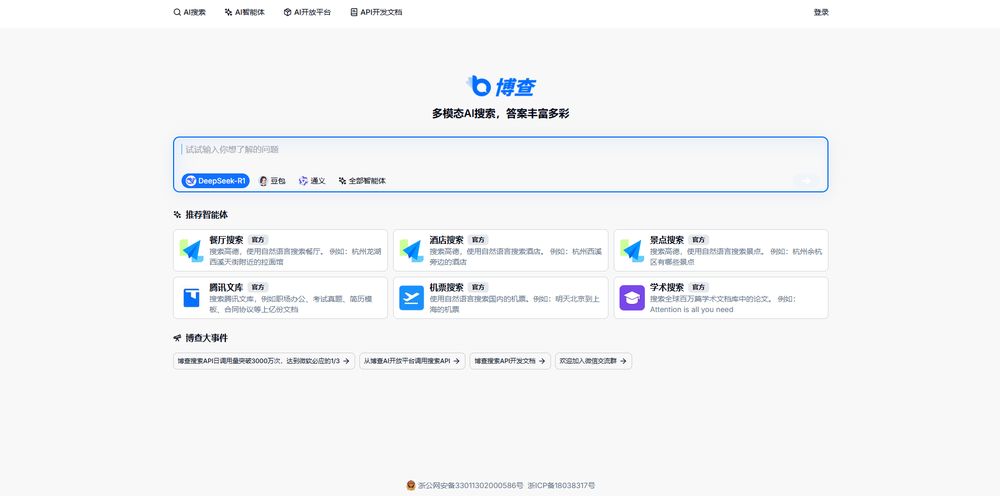Go to AI开放平台 nav item
This screenshot has width=1000, height=496.
(x=307, y=12)
